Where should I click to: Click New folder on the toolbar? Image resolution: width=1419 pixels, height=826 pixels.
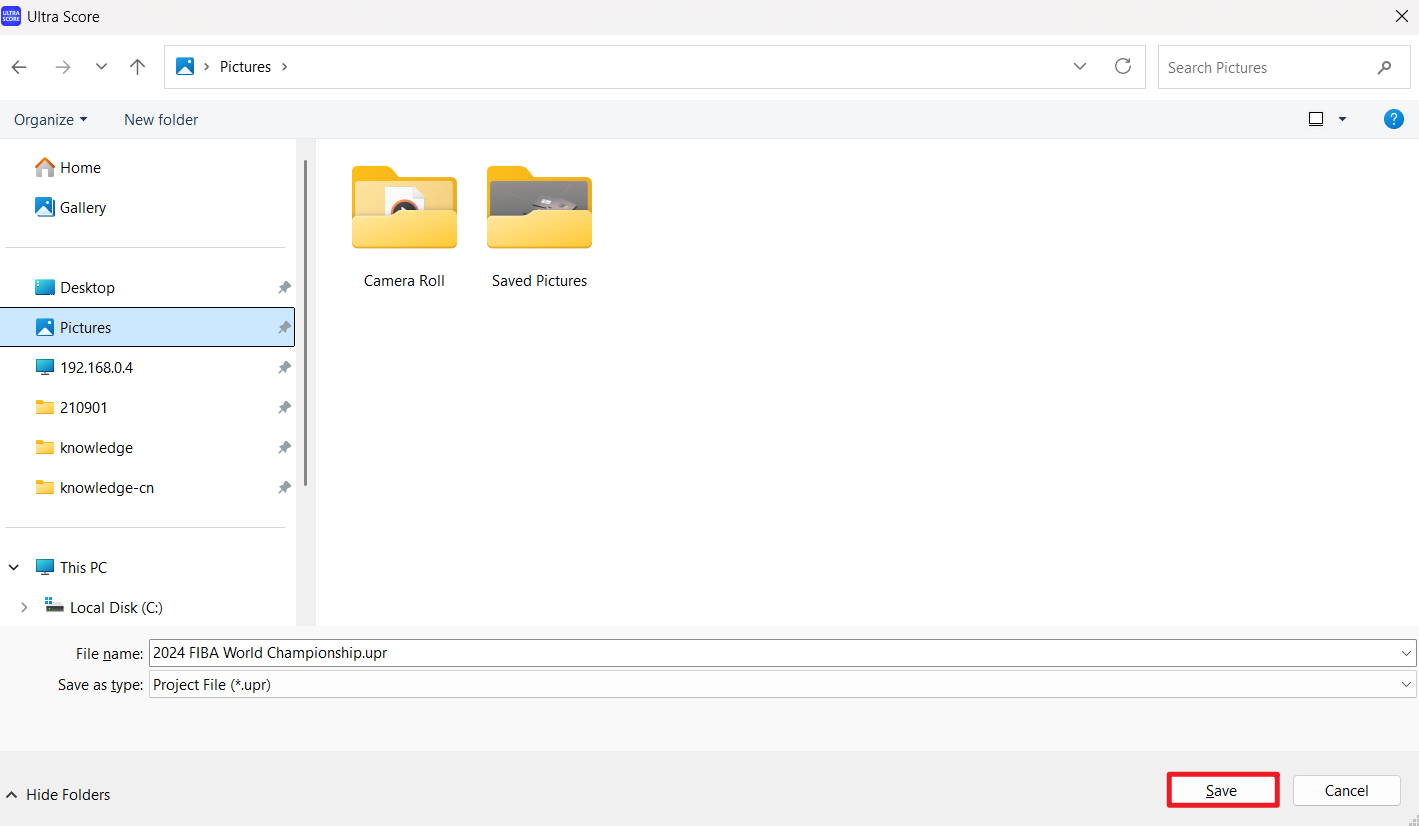(x=160, y=119)
